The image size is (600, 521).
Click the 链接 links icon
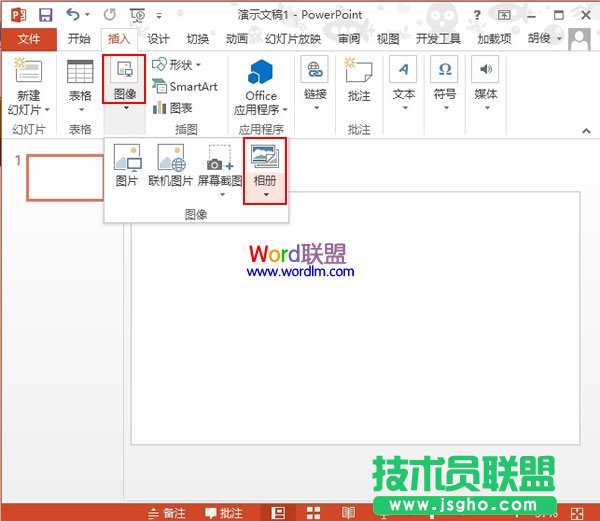pyautogui.click(x=315, y=70)
